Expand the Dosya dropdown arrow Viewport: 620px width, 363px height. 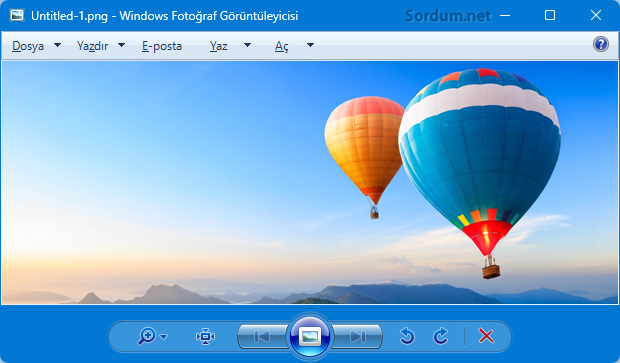57,45
